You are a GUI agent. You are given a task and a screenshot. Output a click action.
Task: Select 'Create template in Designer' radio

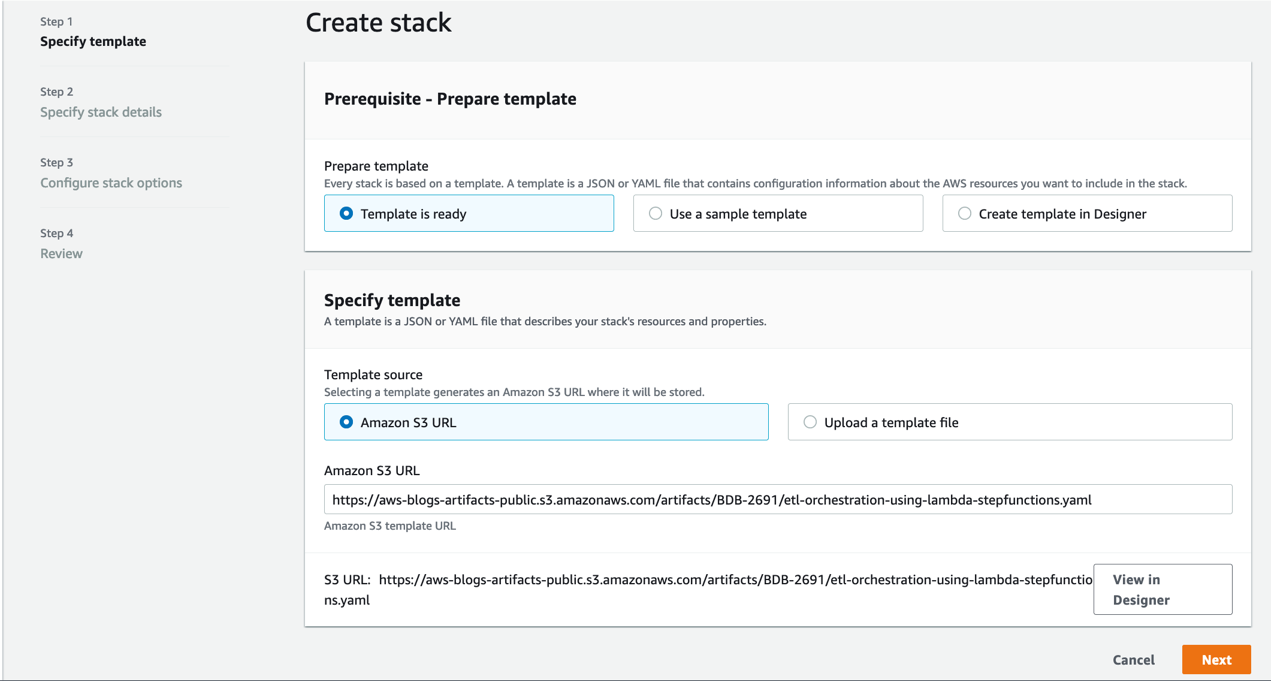click(965, 214)
